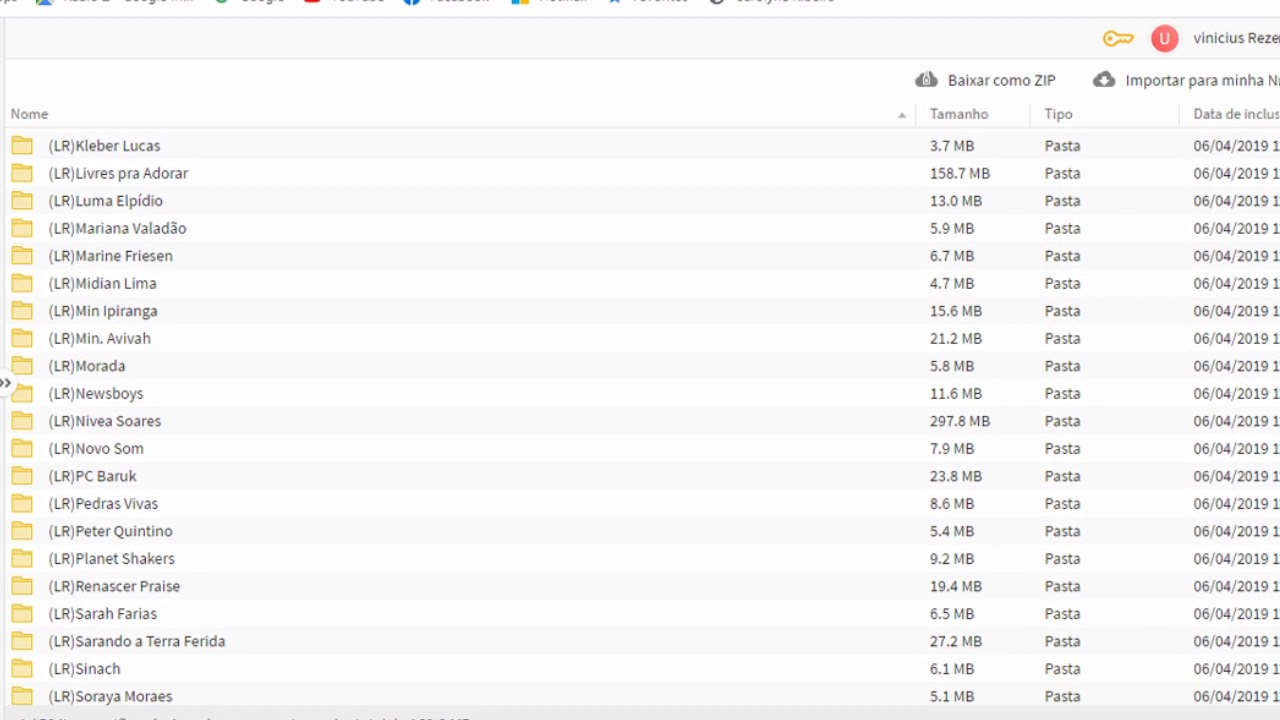Expand the left sidebar chevron arrows

pyautogui.click(x=5, y=383)
